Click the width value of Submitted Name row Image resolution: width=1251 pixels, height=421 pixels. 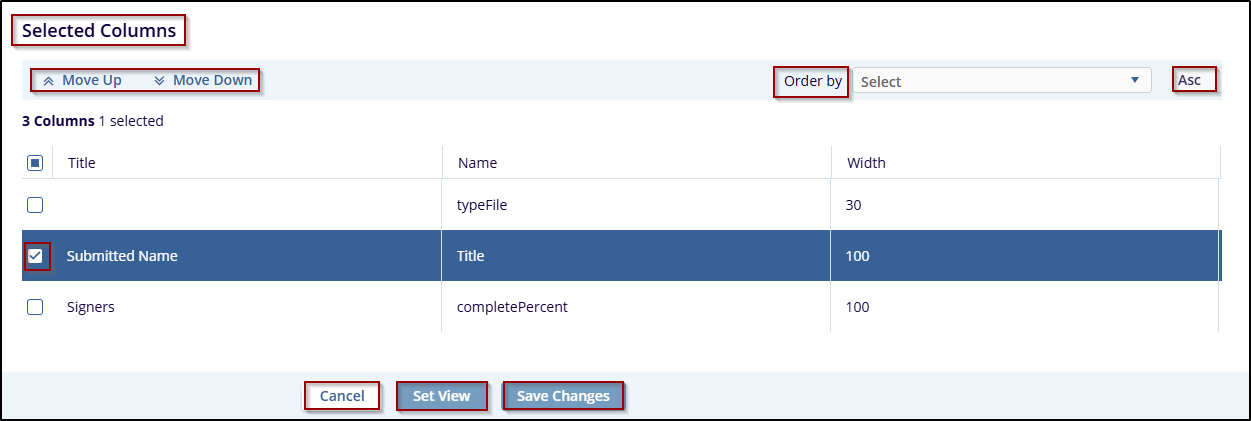pyautogui.click(x=858, y=256)
